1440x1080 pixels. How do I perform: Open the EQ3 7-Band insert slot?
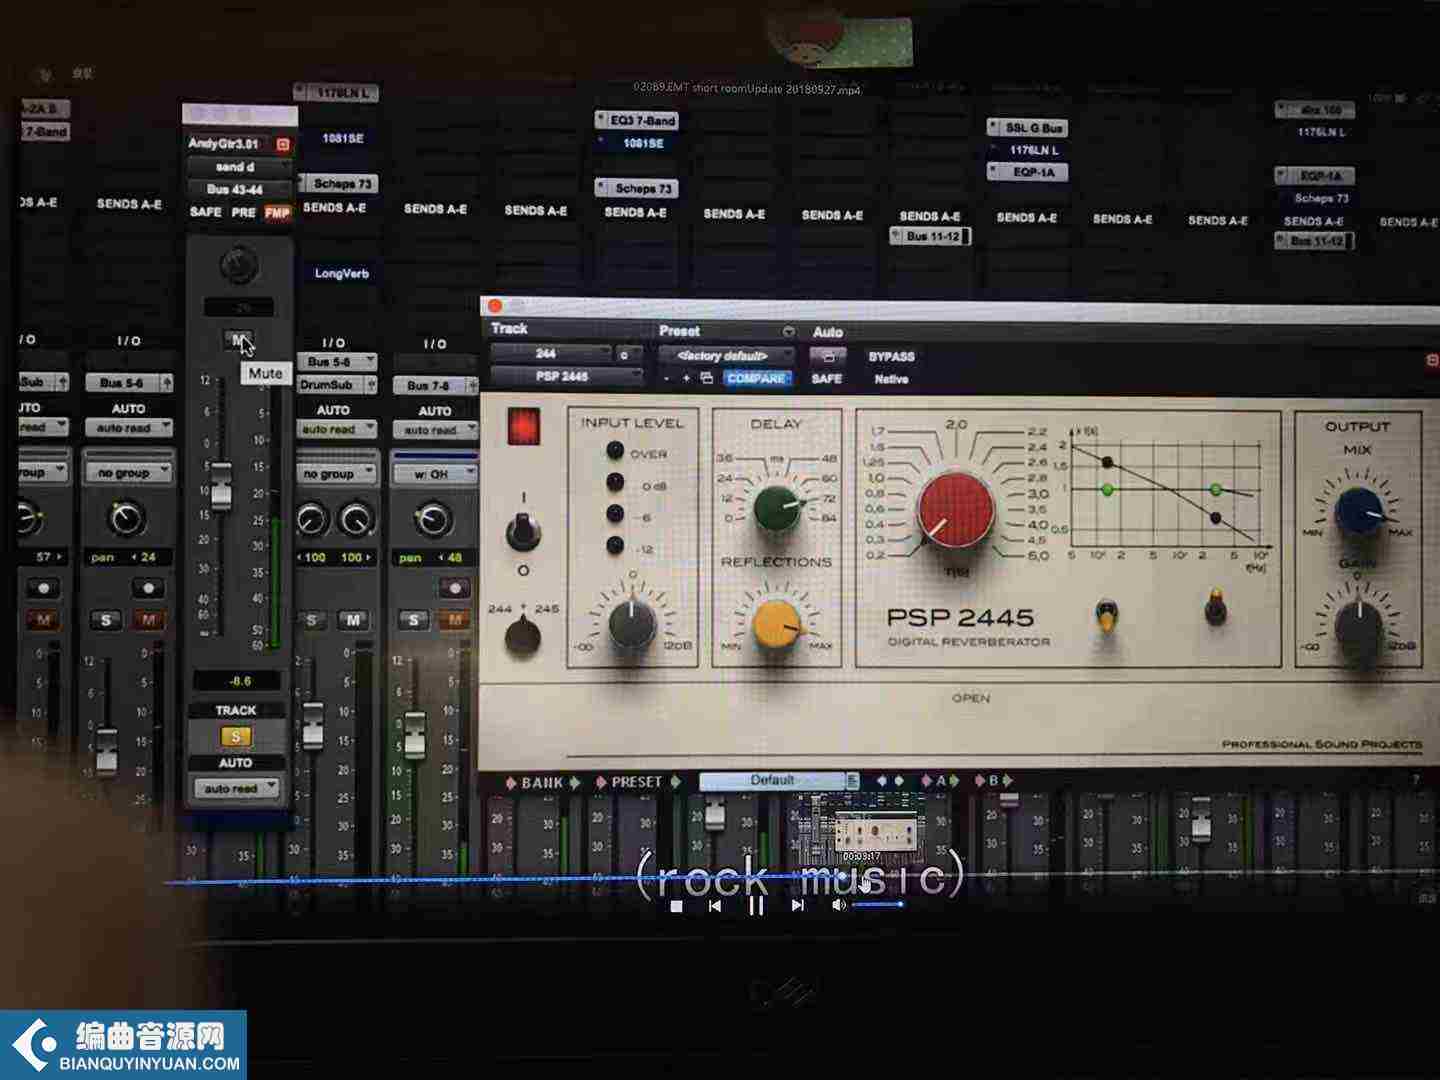(x=637, y=120)
